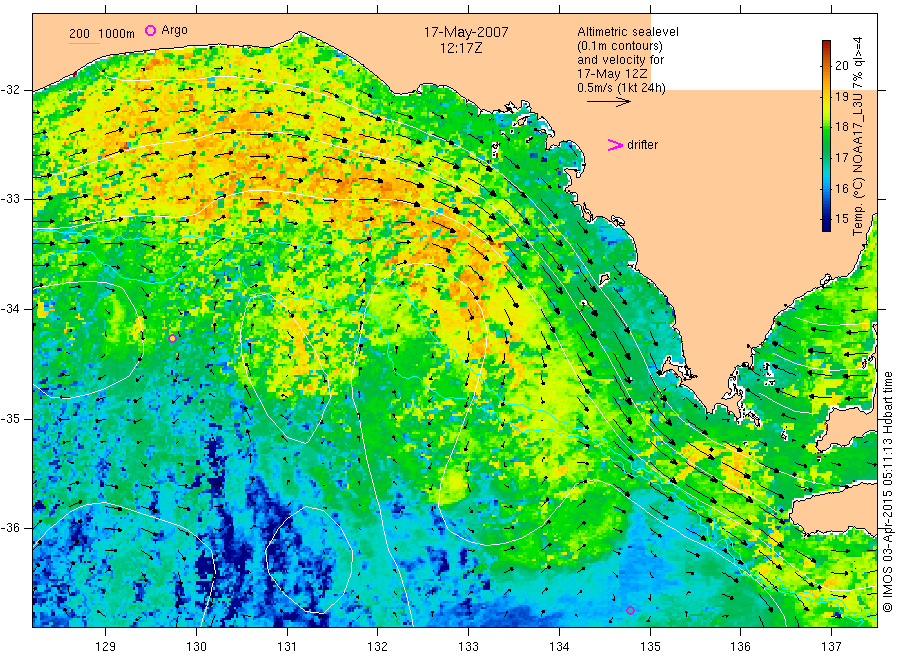Click the '(0.1m contours)' legend line
The width and height of the screenshot is (900, 660).
[620, 46]
